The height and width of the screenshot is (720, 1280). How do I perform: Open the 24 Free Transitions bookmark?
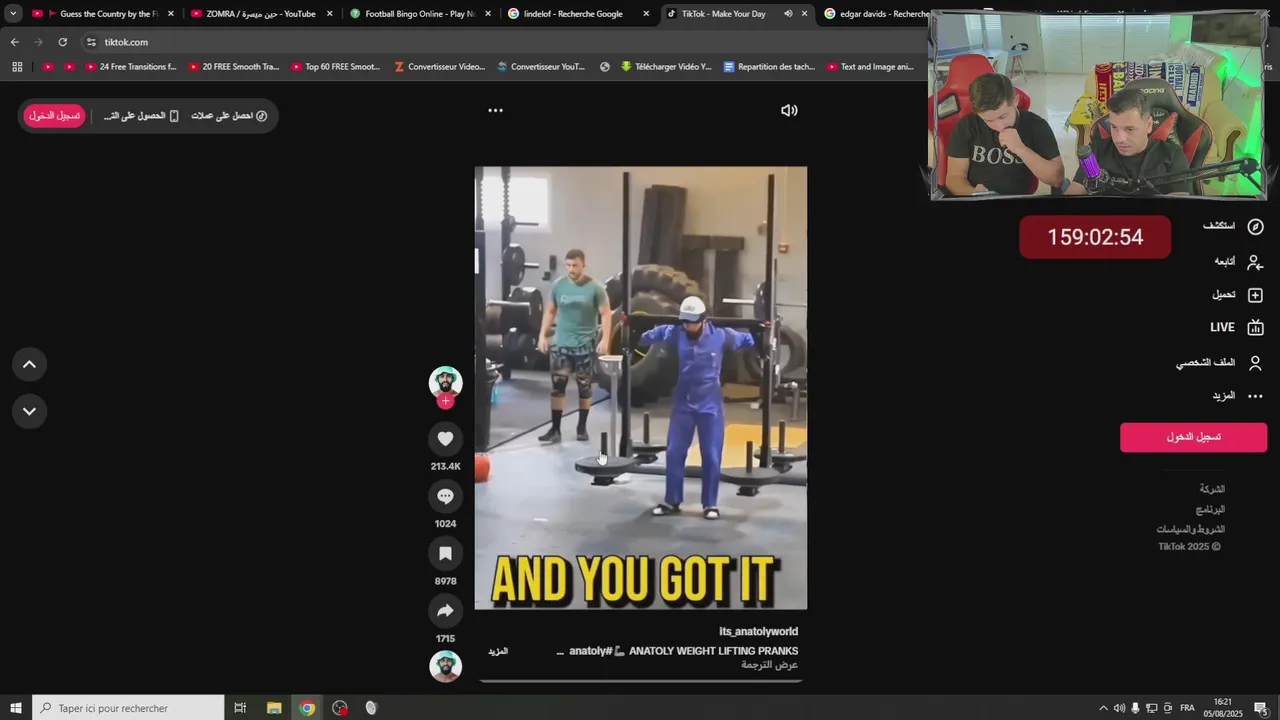pyautogui.click(x=131, y=67)
